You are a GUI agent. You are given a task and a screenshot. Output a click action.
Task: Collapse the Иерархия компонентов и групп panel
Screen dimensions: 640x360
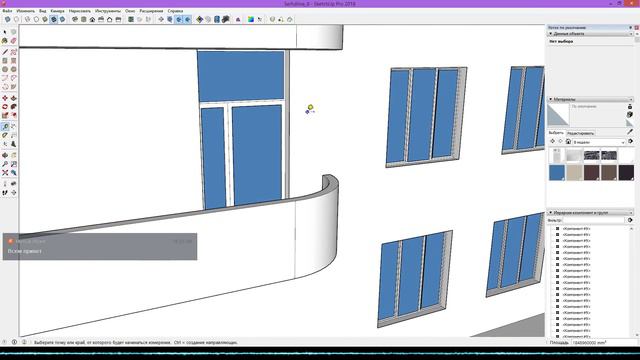(551, 213)
